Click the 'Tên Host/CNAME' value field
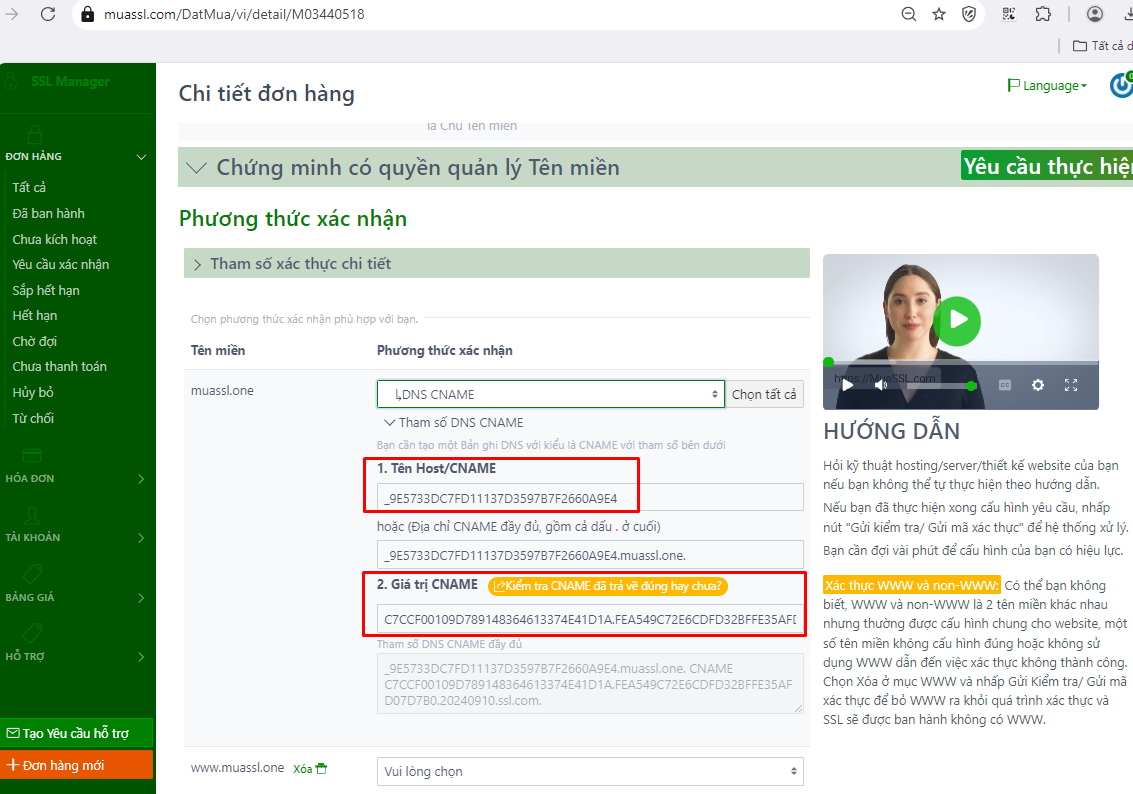Viewport: 1133px width, 794px height. (x=590, y=498)
